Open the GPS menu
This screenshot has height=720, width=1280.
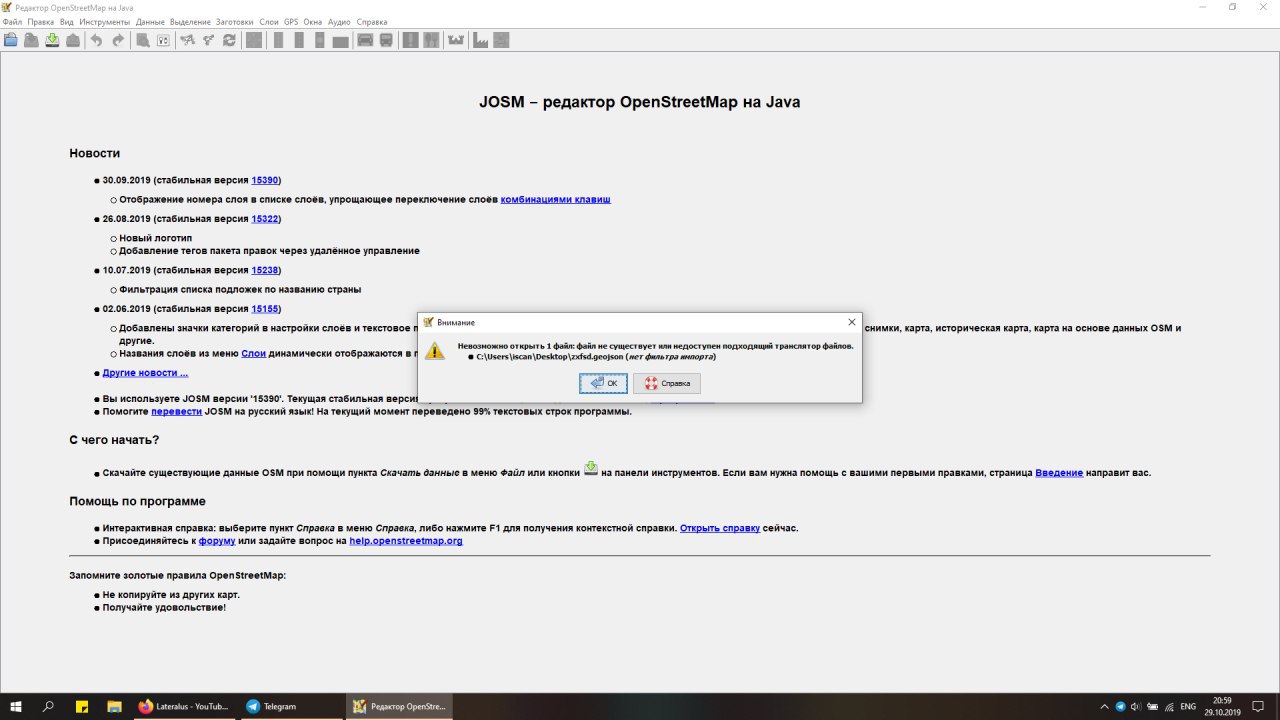tap(291, 21)
